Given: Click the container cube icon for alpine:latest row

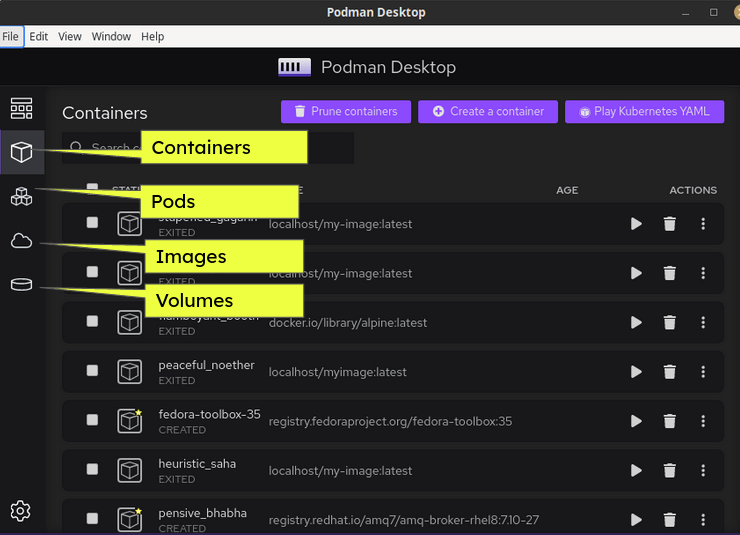Looking at the screenshot, I should tap(129, 322).
